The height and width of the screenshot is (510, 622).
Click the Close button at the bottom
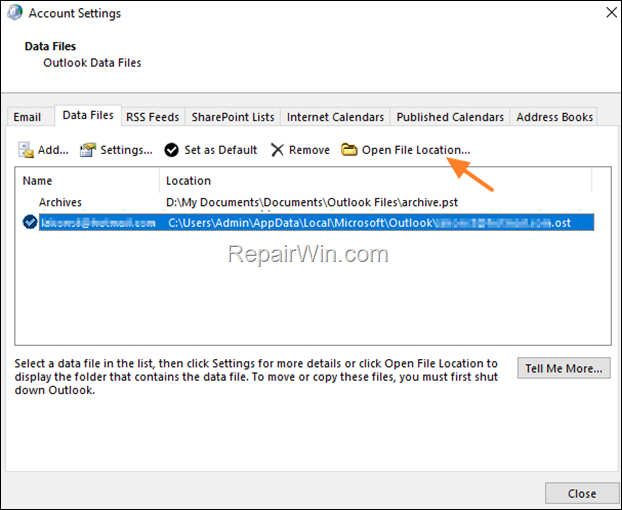(x=582, y=493)
